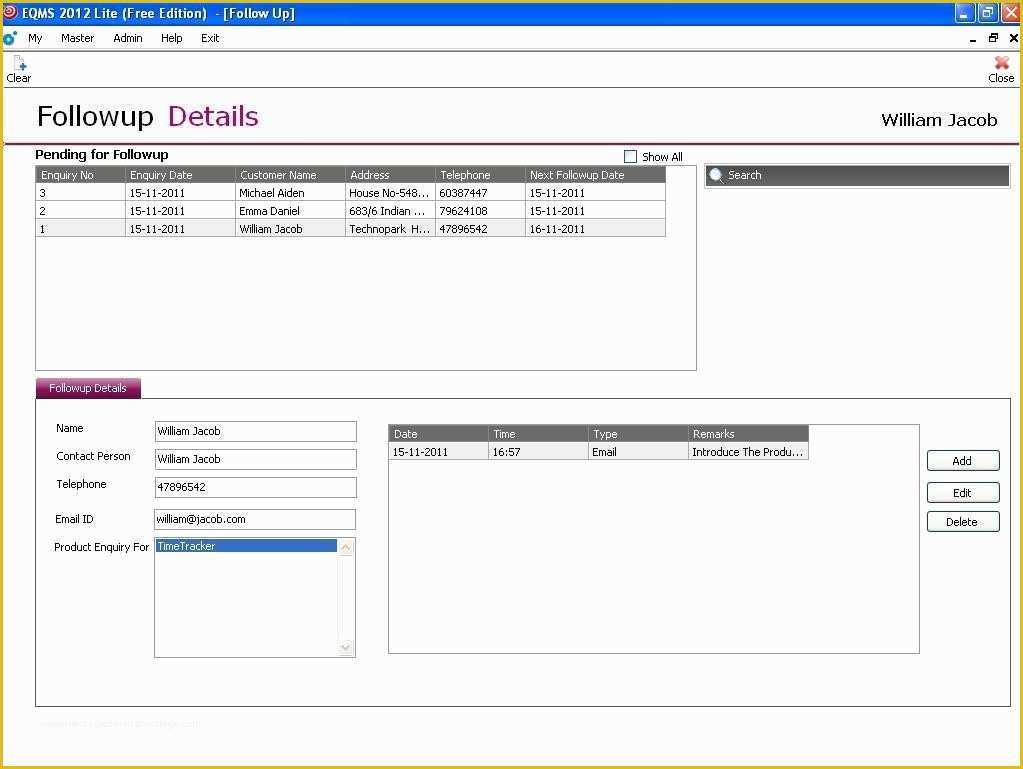Minimize the inner Follow Up window
Viewport: 1023px width, 769px height.
coord(973,38)
